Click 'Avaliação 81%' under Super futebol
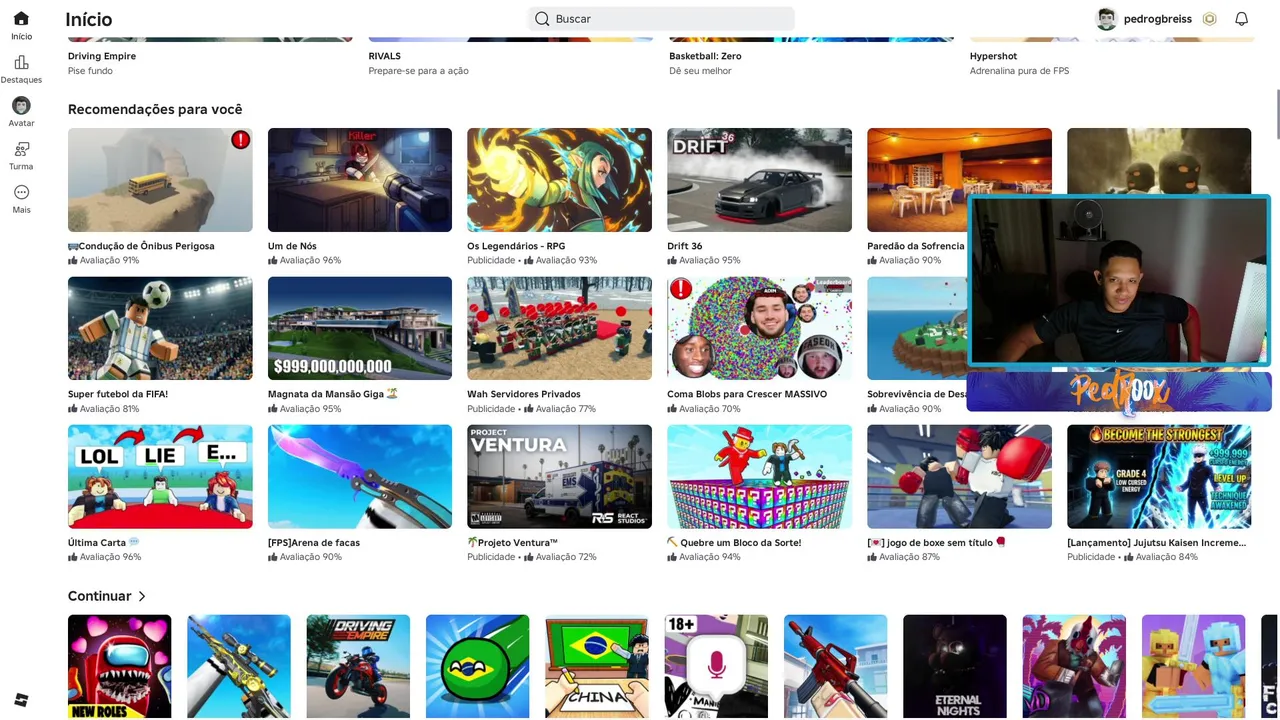Viewport: 1280px width, 720px height. [x=110, y=408]
